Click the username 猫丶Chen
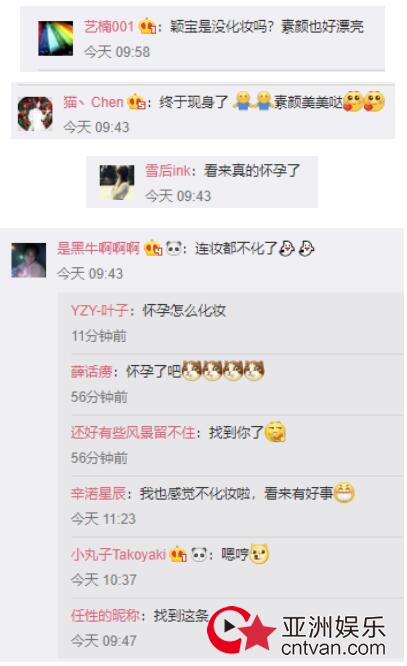Image resolution: width=407 pixels, height=666 pixels. click(x=93, y=102)
